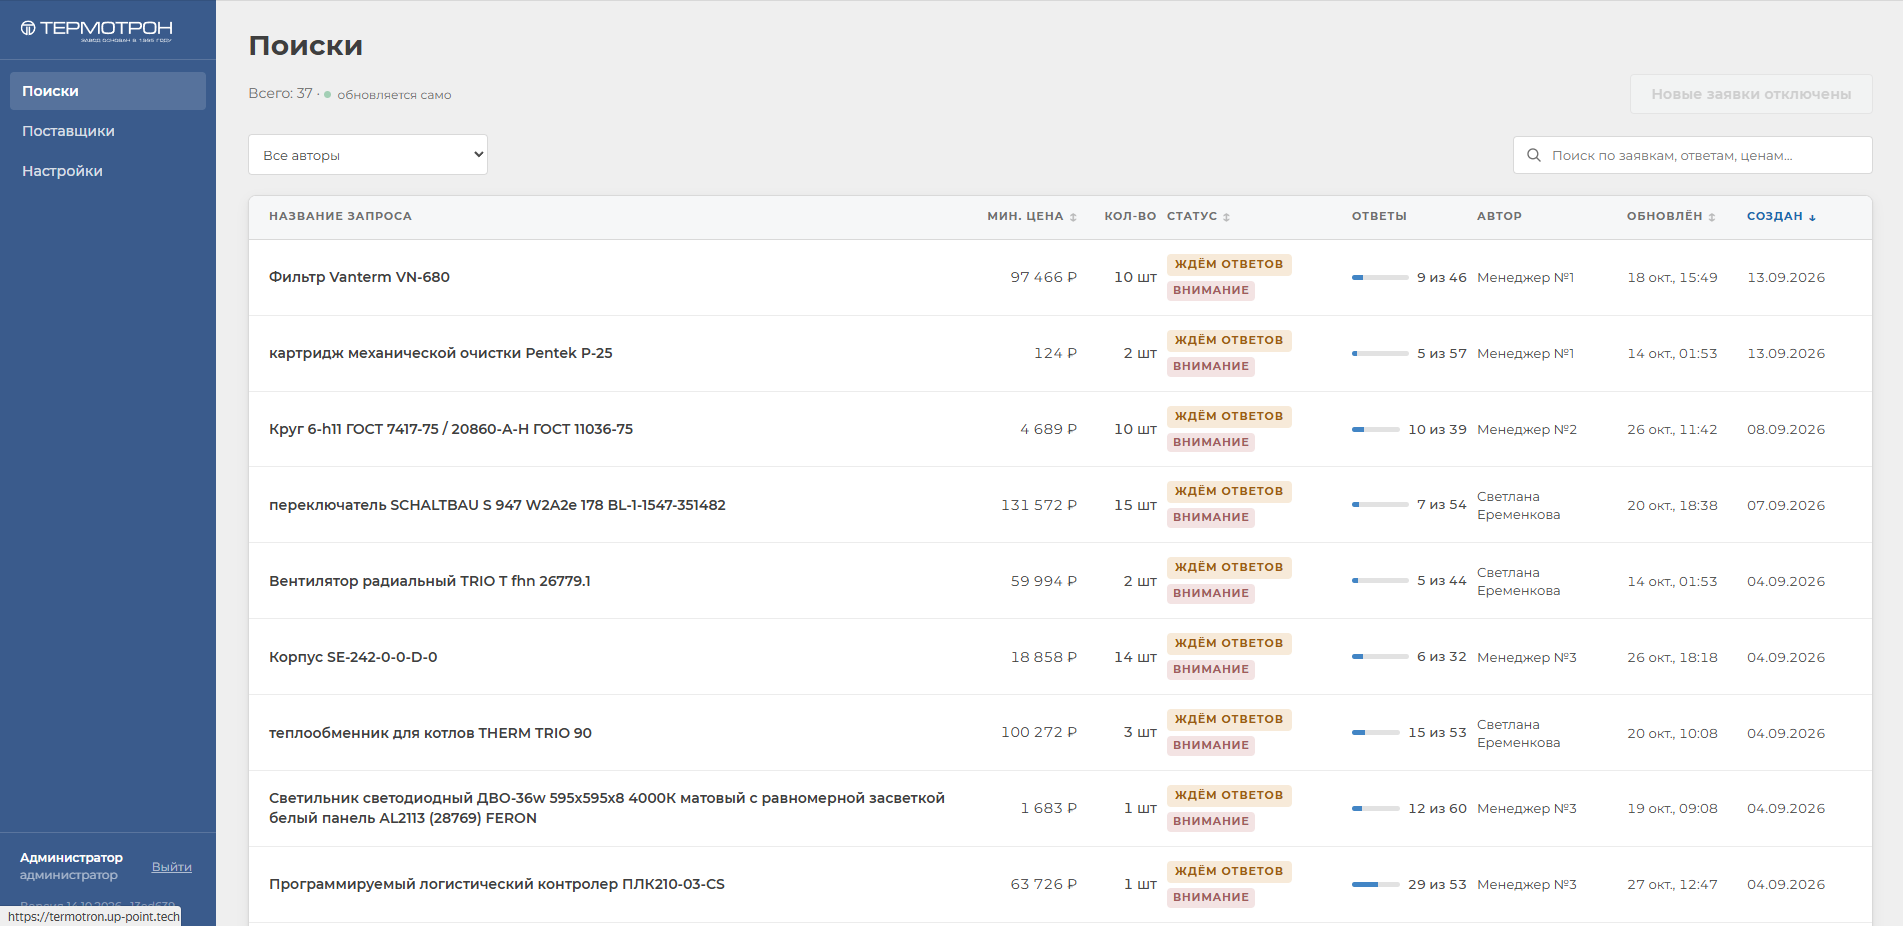Image resolution: width=1903 pixels, height=926 pixels.
Task: Click Новые заявки отключены button
Action: pos(1751,94)
